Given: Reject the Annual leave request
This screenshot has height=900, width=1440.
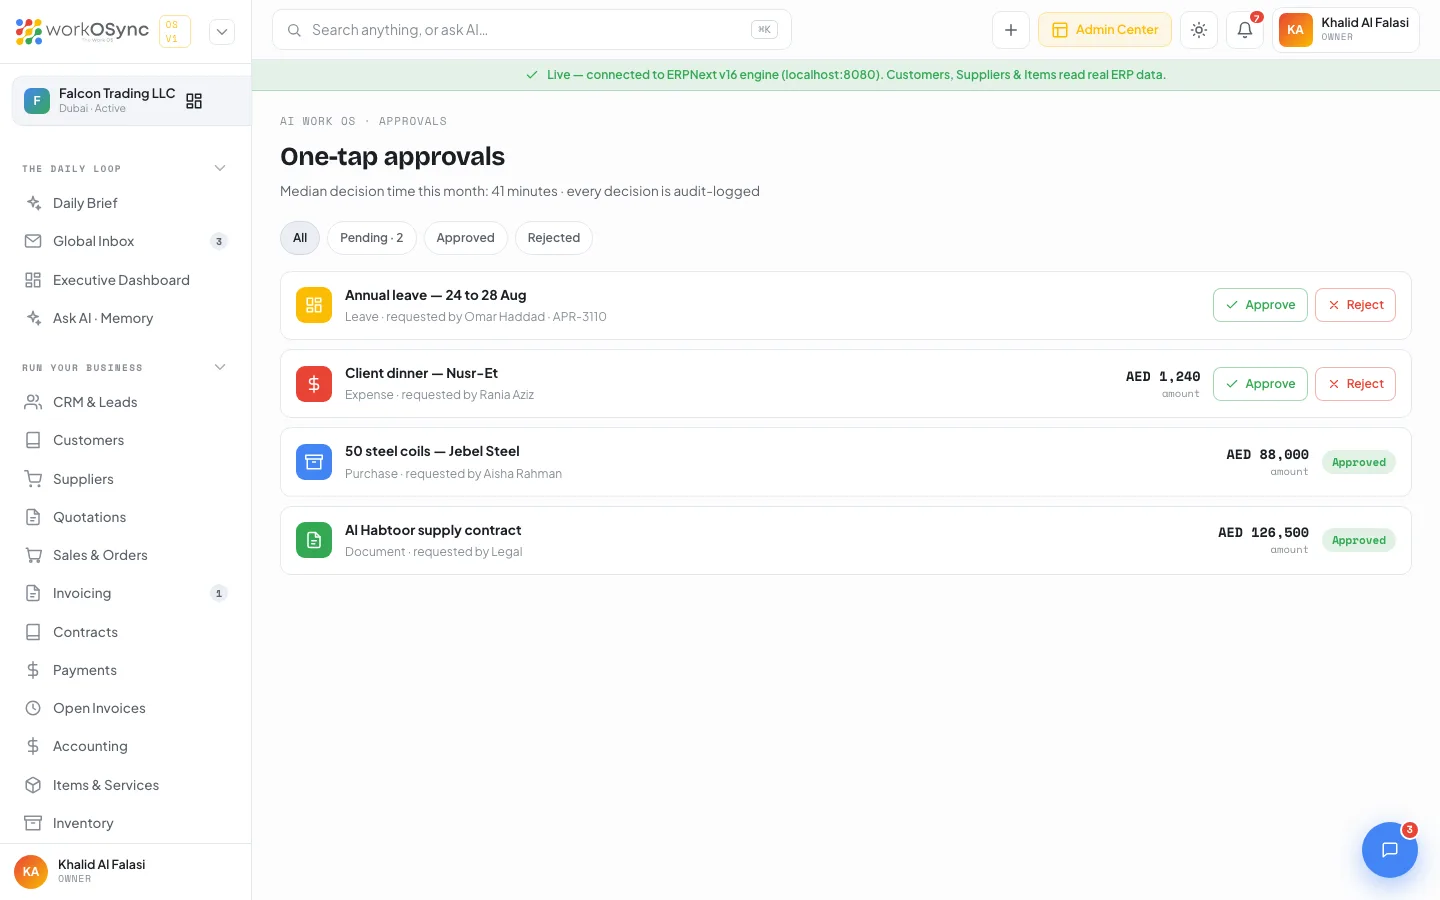Looking at the screenshot, I should click(1355, 305).
